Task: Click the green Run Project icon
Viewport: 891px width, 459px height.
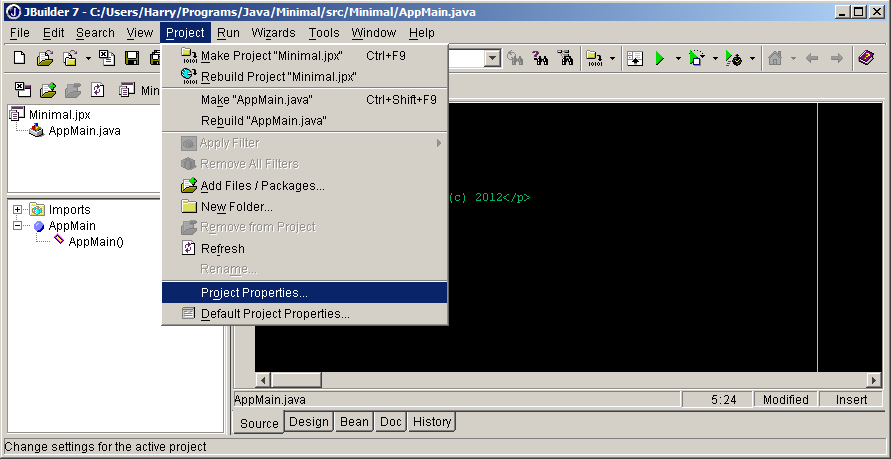Action: 660,58
